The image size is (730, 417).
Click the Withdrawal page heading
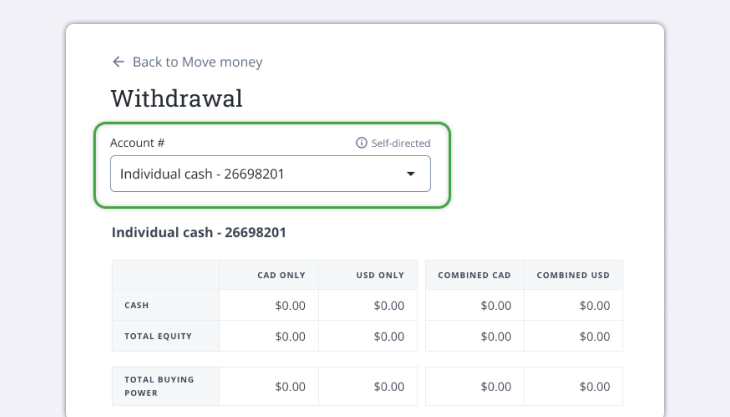pos(176,98)
